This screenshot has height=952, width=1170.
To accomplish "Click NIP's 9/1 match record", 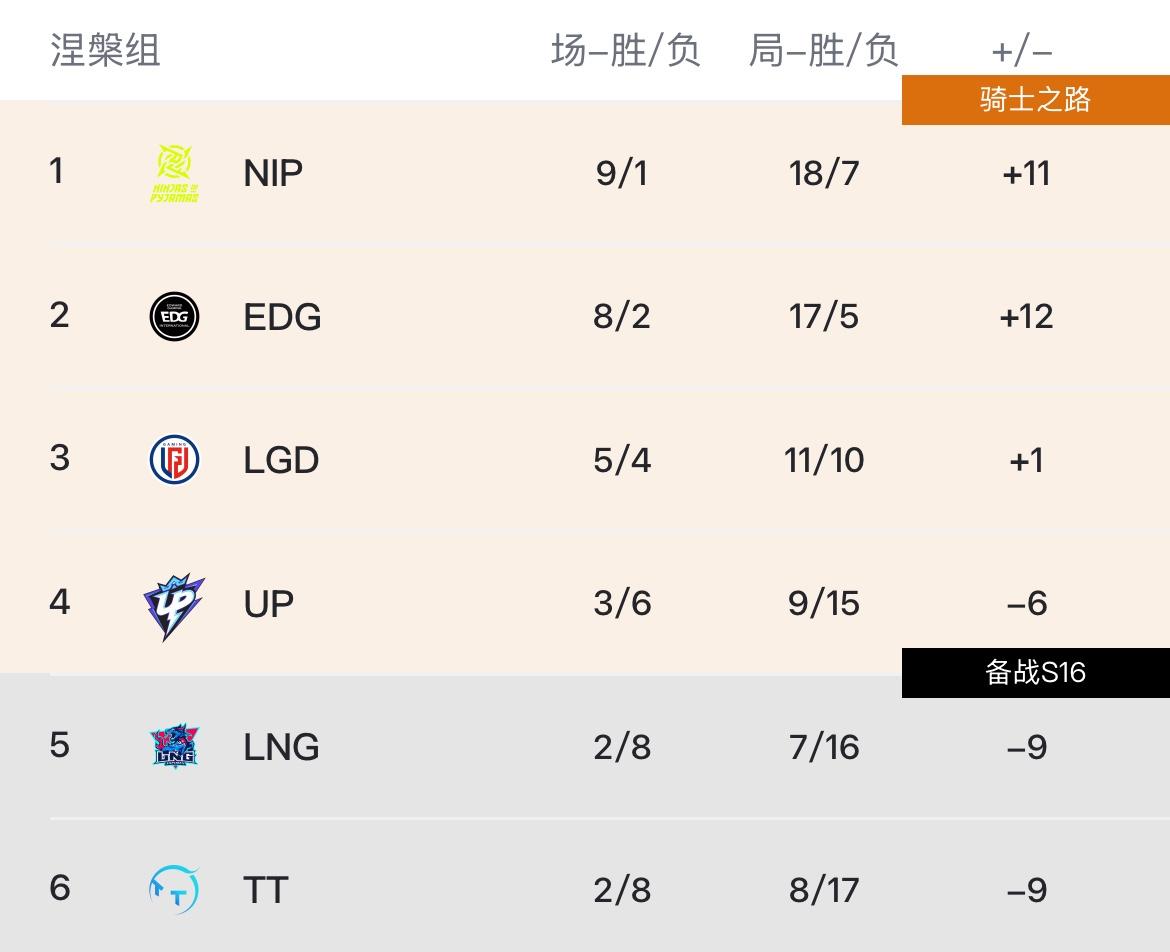I will pos(622,174).
